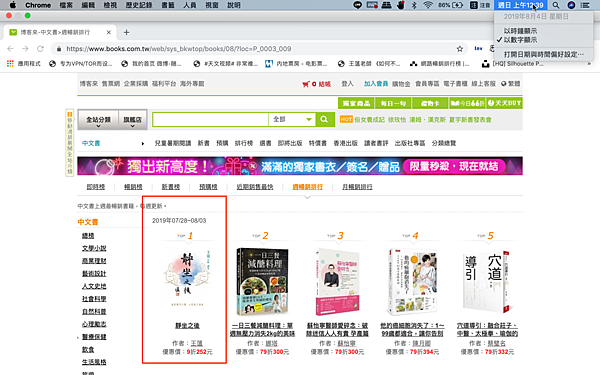Switch to the 新書榜 ranking tab
Image resolution: width=600 pixels, height=375 pixels.
coord(171,187)
